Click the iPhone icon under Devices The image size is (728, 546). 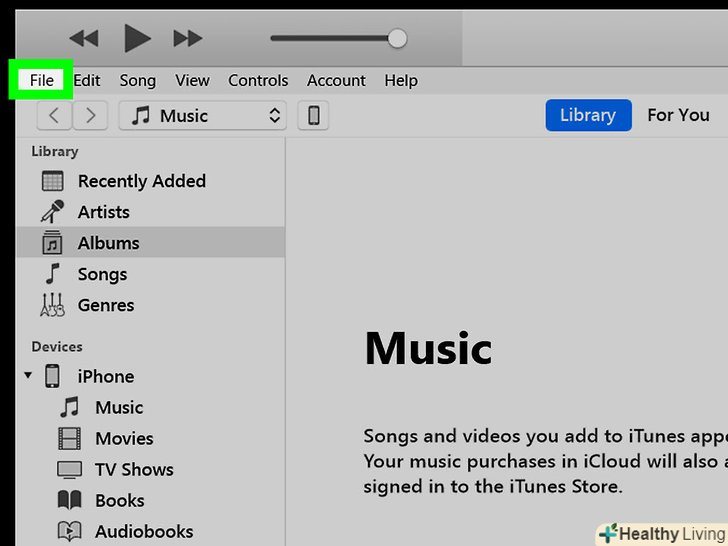(52, 376)
